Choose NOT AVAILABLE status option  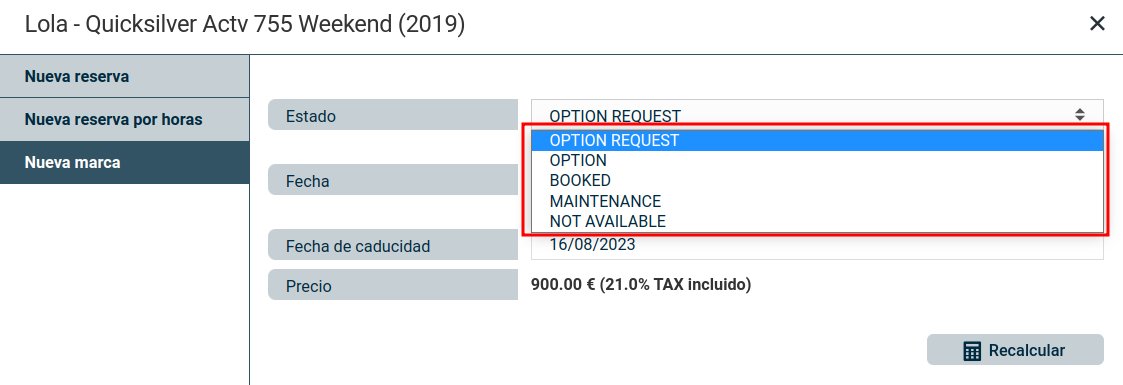click(817, 221)
